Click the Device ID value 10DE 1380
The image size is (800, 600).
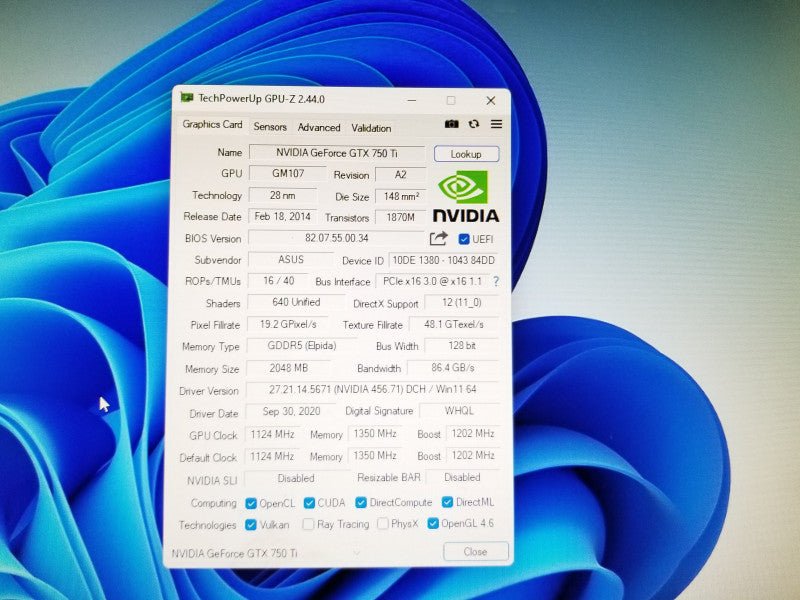tap(443, 260)
